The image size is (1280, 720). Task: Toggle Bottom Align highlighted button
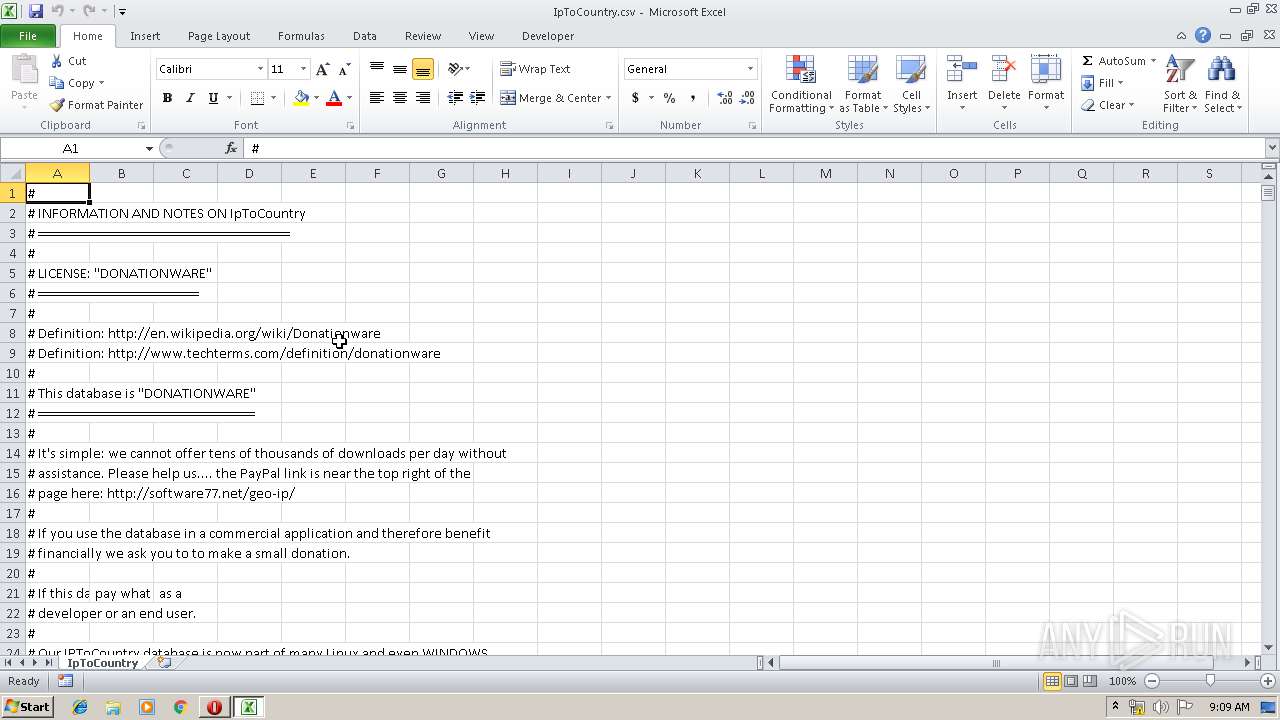coord(423,69)
